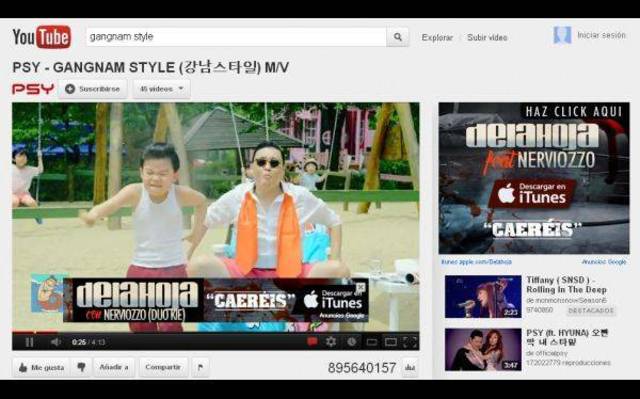This screenshot has width=640, height=399.
Task: Mute the video using the speaker icon
Action: [x=56, y=342]
